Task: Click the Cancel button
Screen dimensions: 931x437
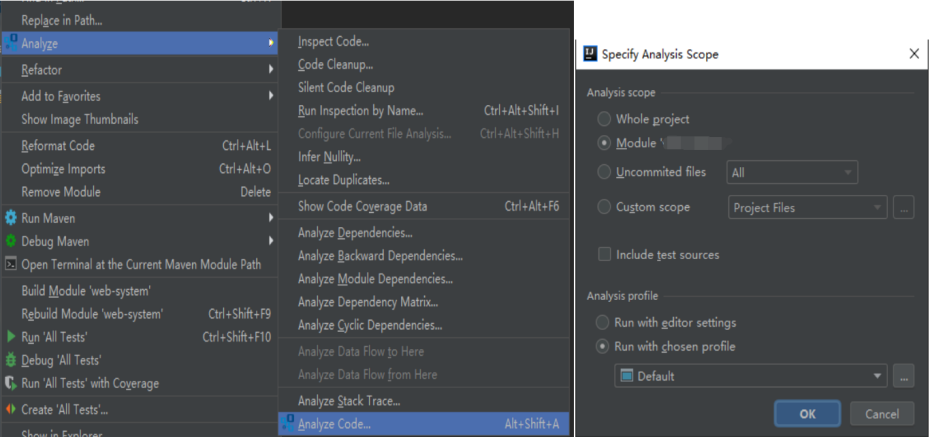Action: (881, 414)
